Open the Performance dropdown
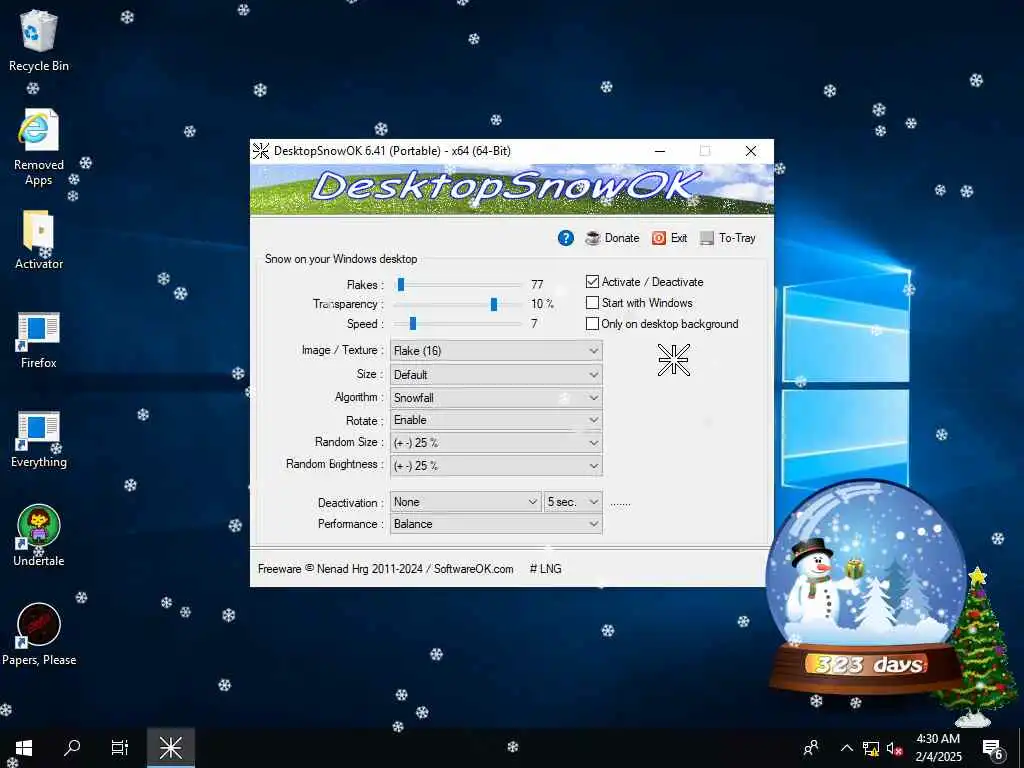 tap(496, 524)
